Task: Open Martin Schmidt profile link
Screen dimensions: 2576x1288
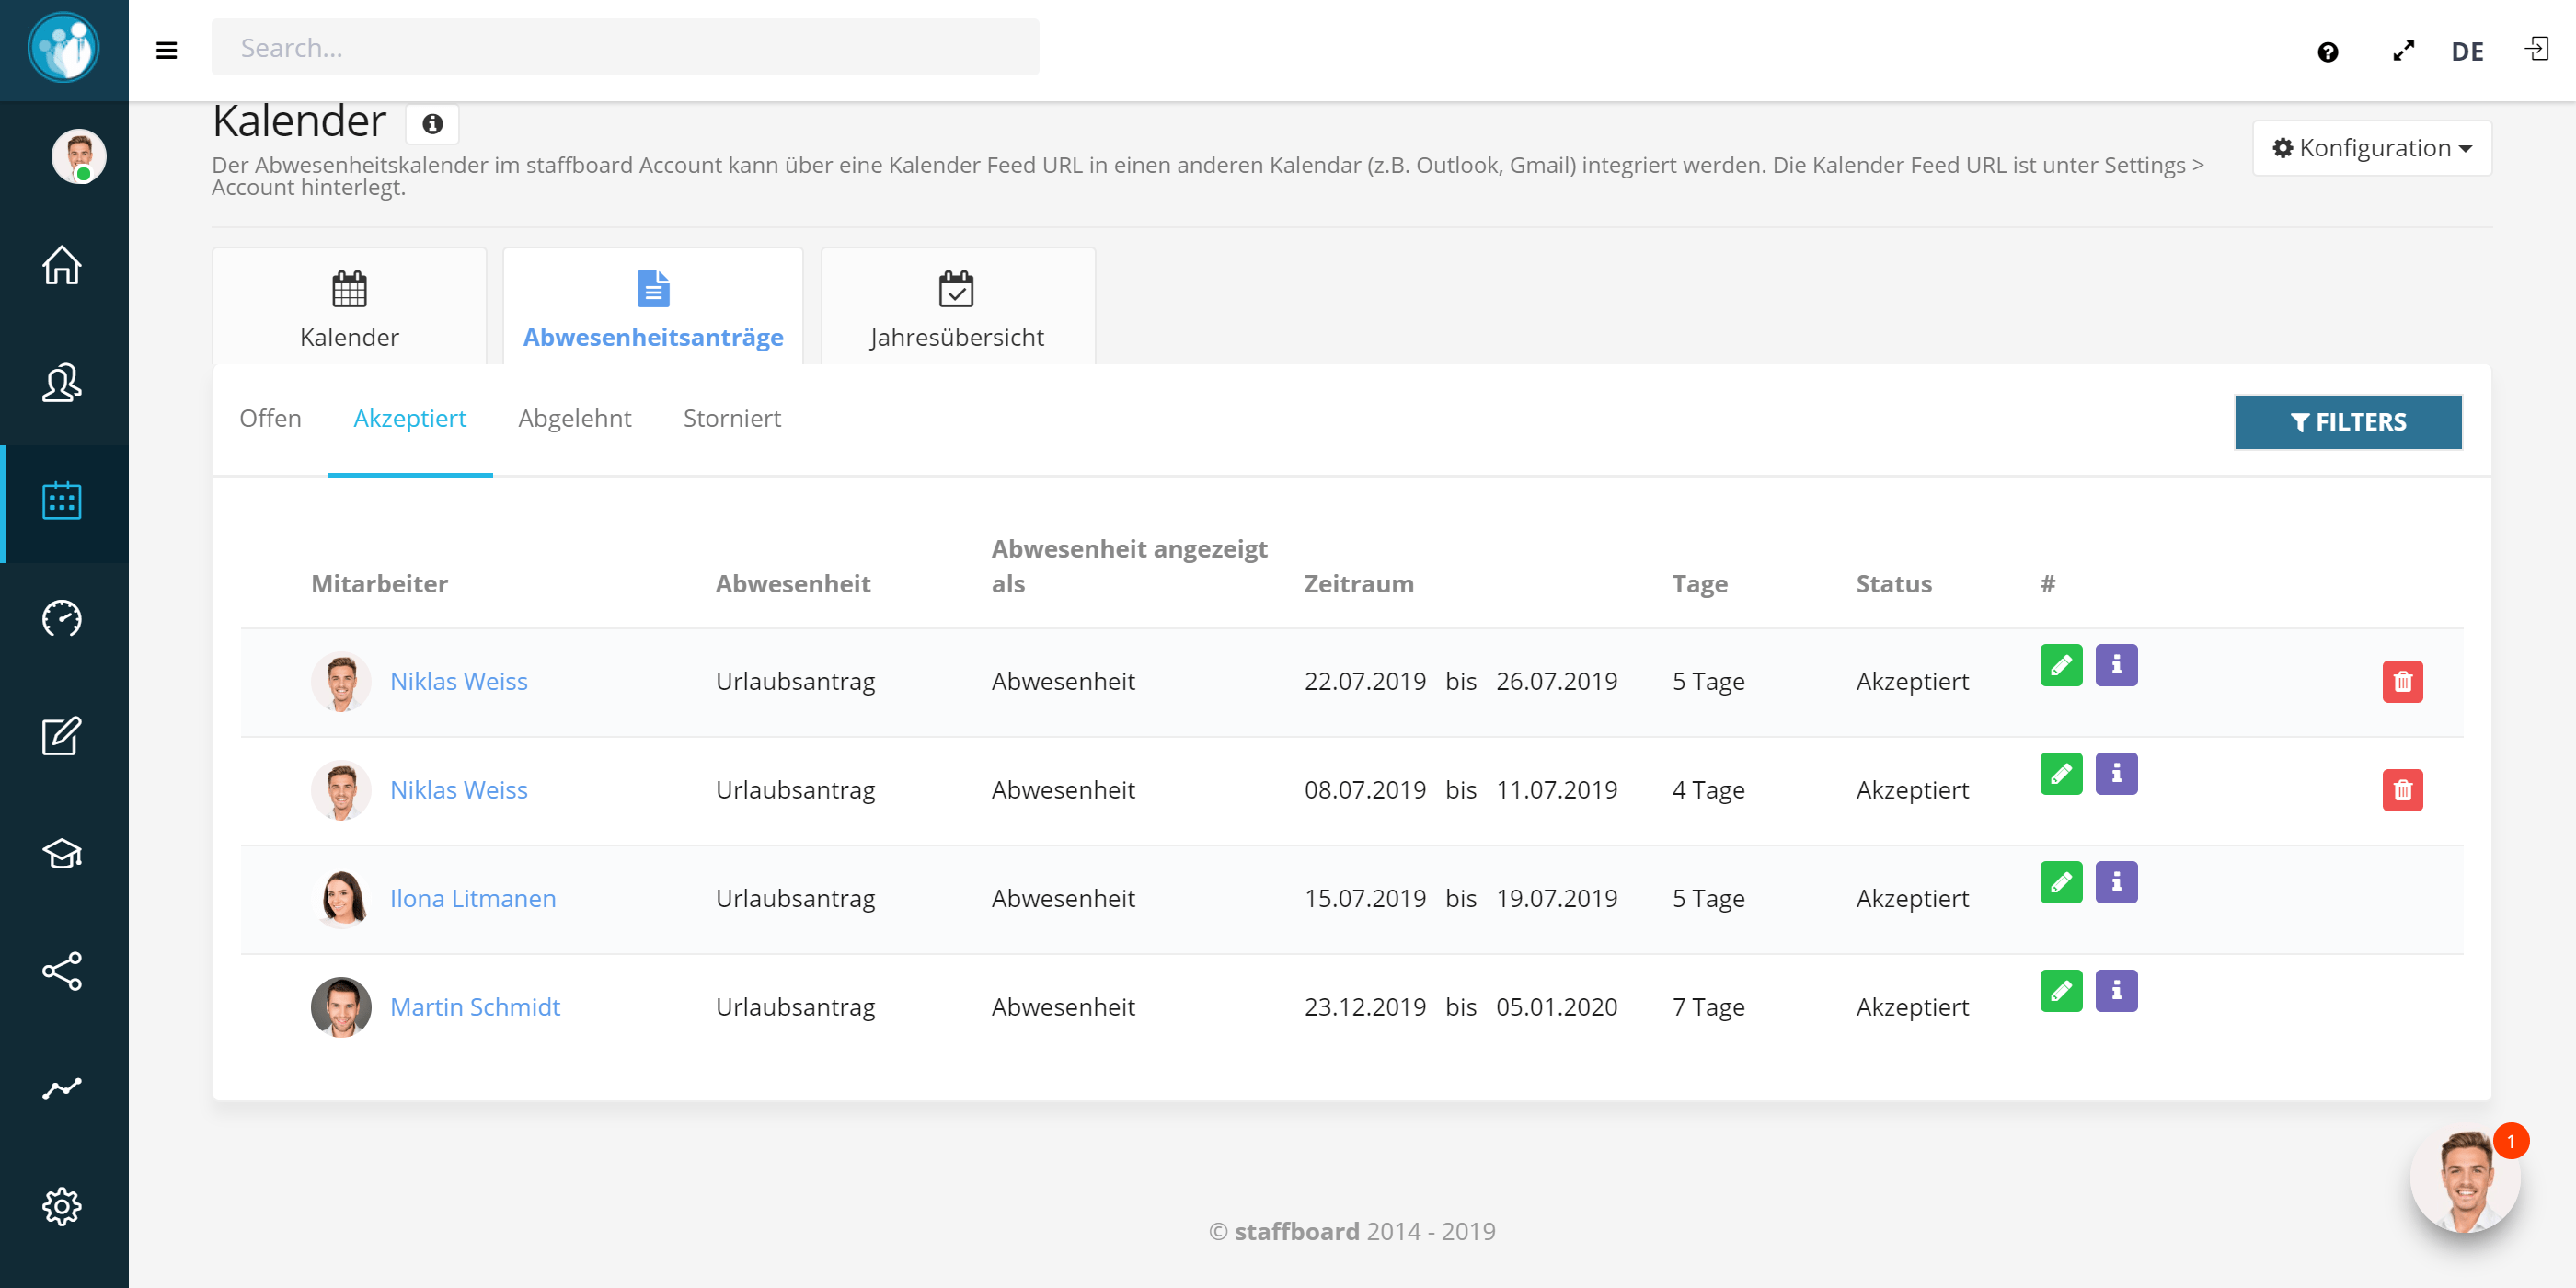Action: pyautogui.click(x=475, y=1007)
